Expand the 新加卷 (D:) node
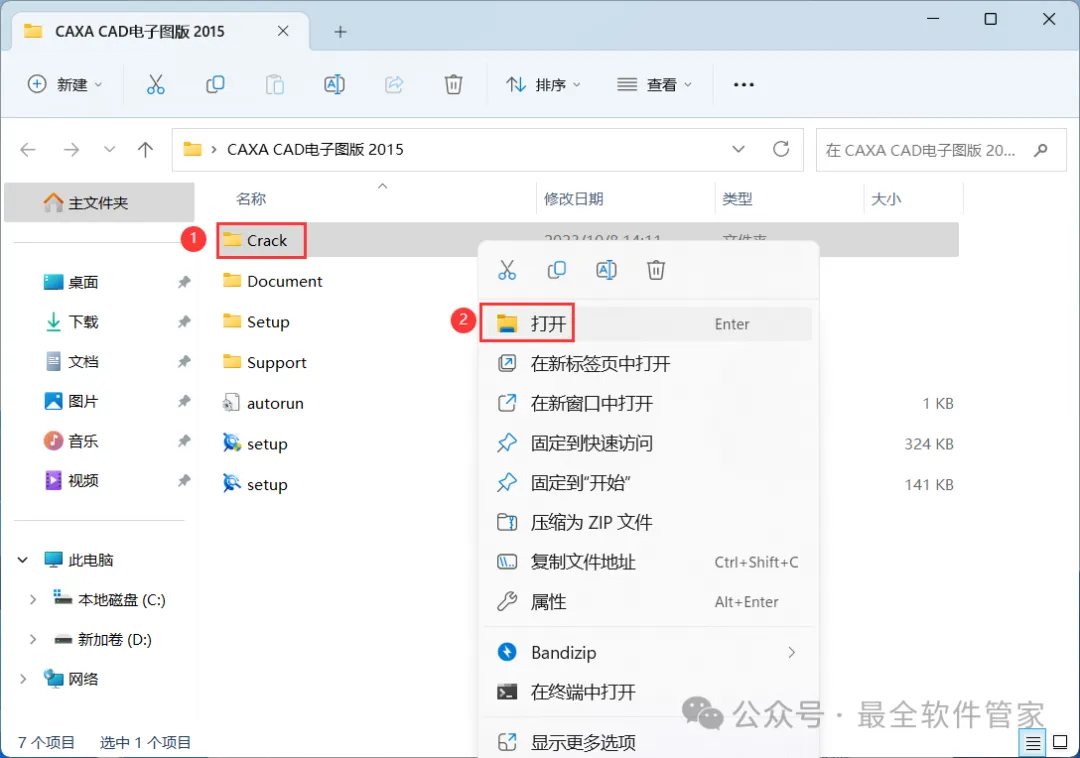The image size is (1080, 758). coord(32,640)
